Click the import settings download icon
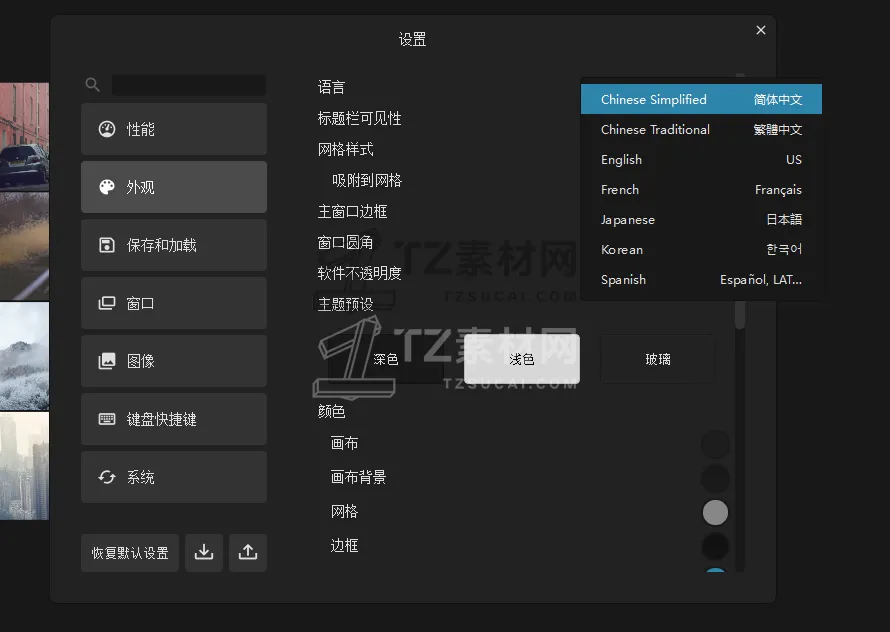Viewport: 890px width, 632px height. (x=204, y=553)
